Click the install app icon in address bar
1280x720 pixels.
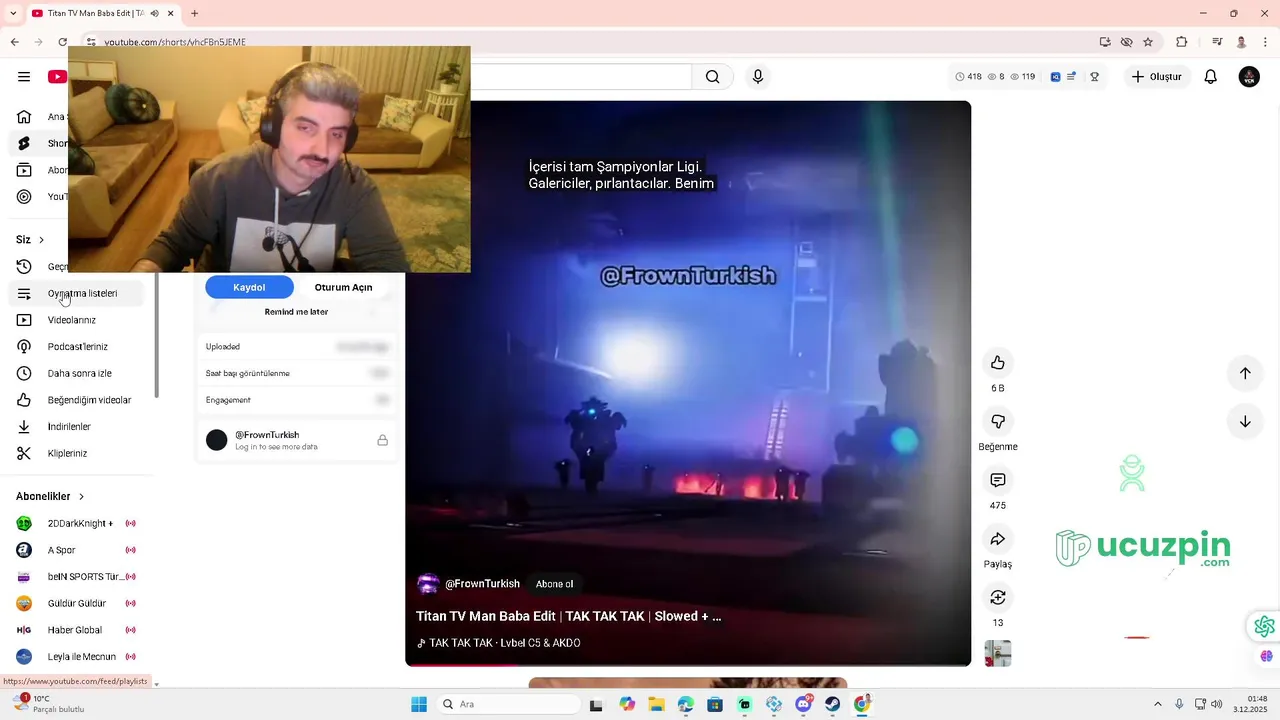coord(1105,42)
